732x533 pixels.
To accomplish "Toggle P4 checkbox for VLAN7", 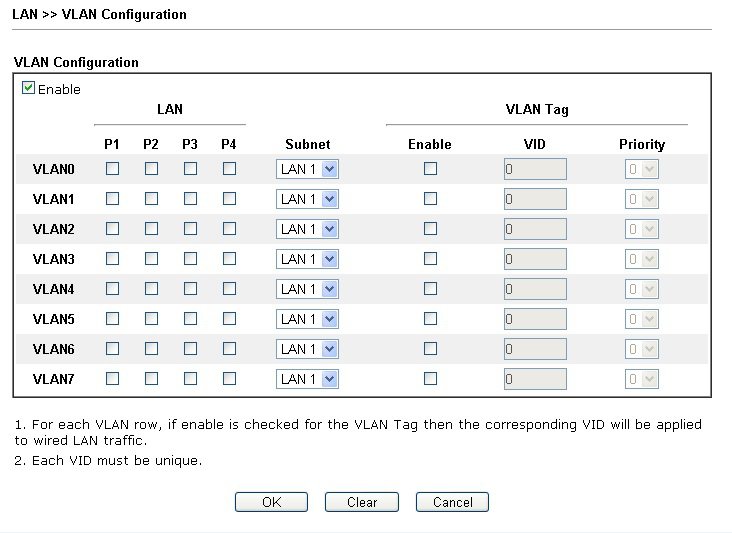I will click(x=229, y=379).
